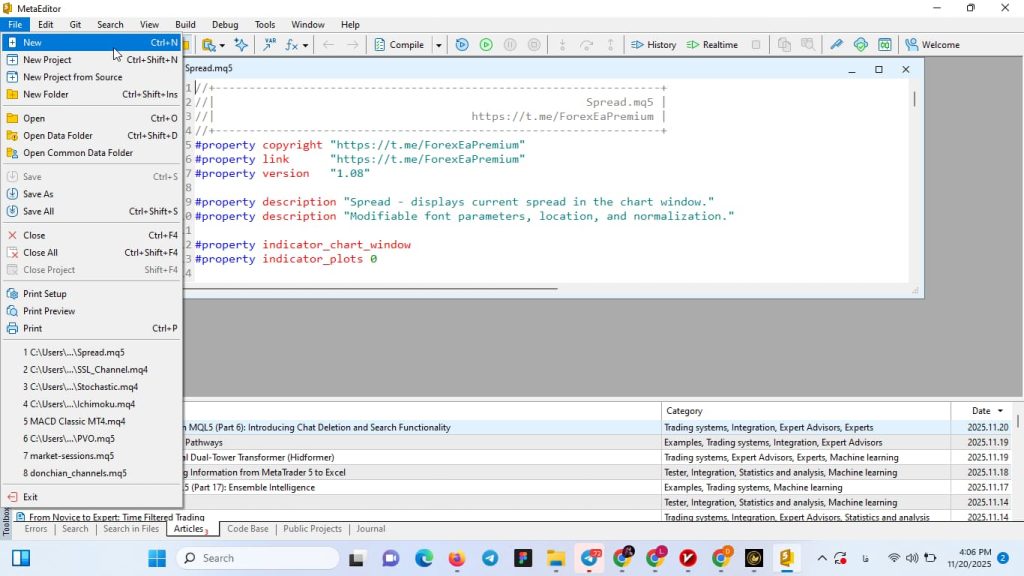Click the History profiling button
The width and height of the screenshot is (1024, 576).
tap(653, 44)
